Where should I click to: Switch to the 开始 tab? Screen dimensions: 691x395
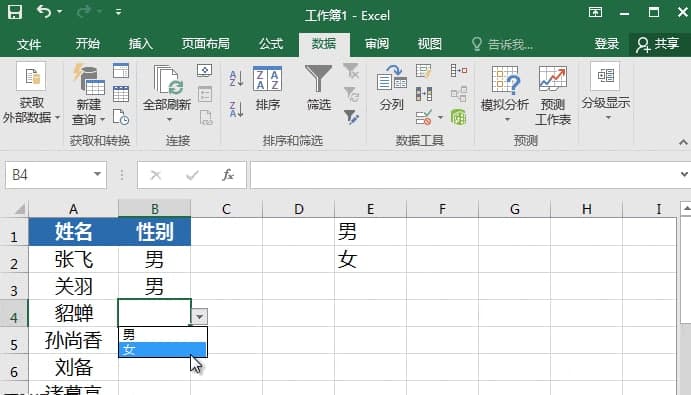pyautogui.click(x=87, y=44)
